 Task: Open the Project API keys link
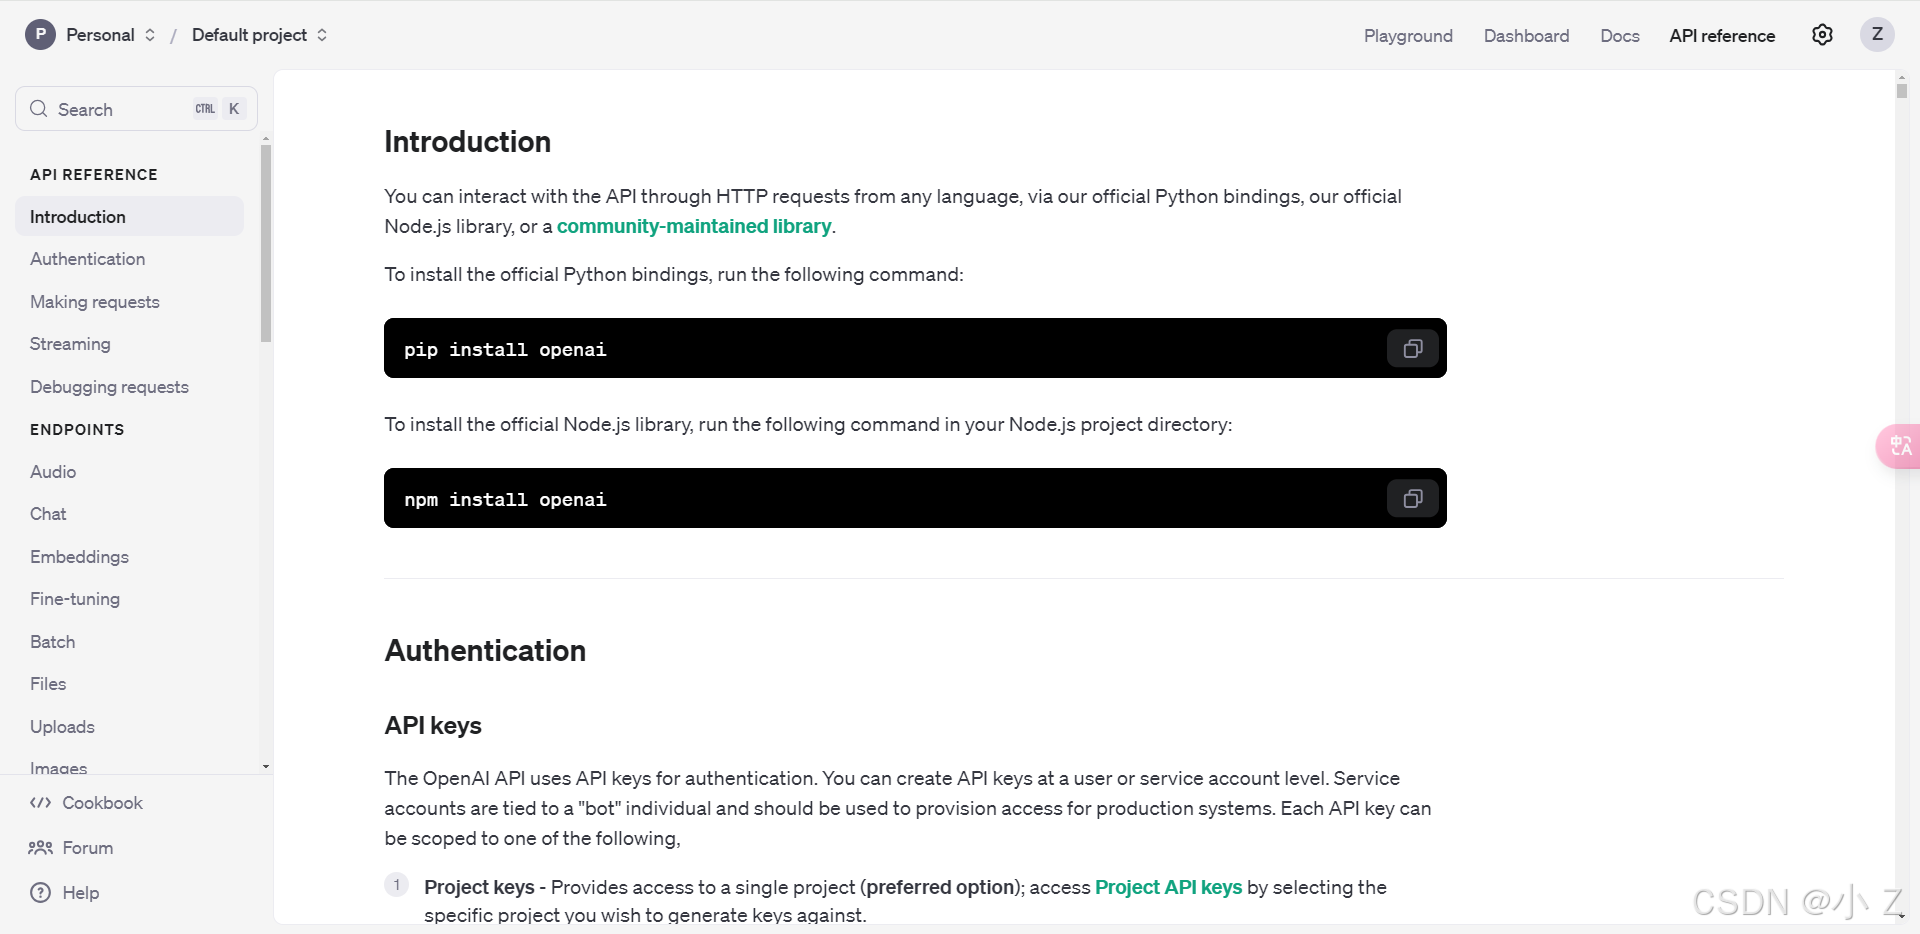click(x=1168, y=887)
